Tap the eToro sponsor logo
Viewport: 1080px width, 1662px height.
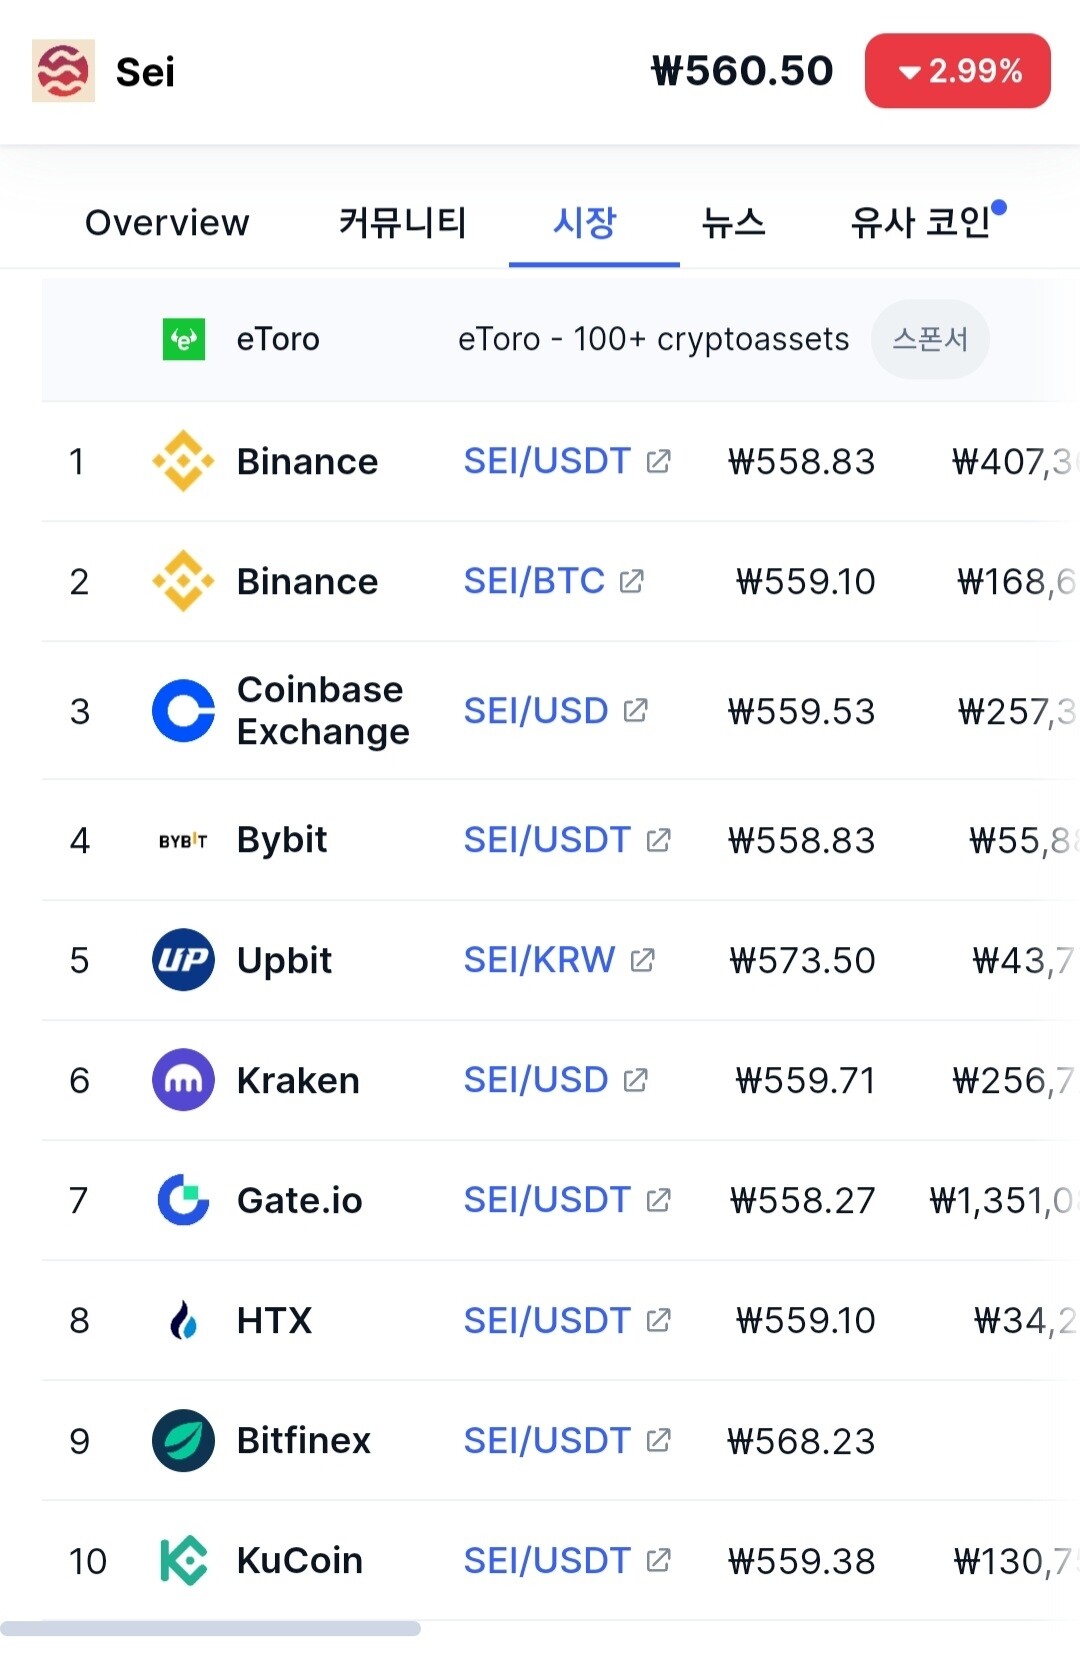tap(184, 339)
